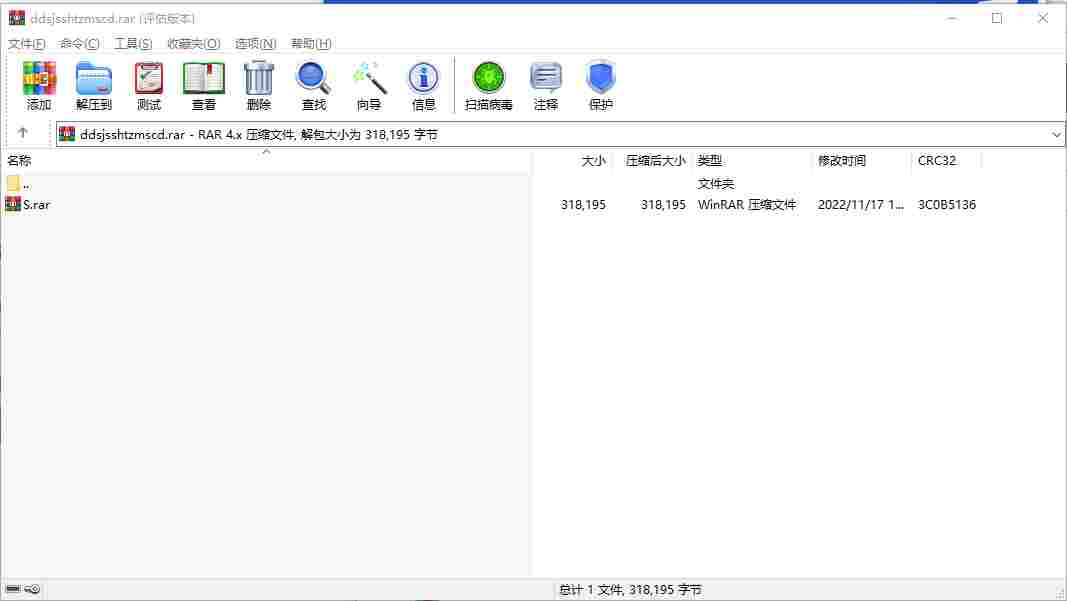Click the 文件夹 type label
1067x601 pixels.
pos(716,184)
